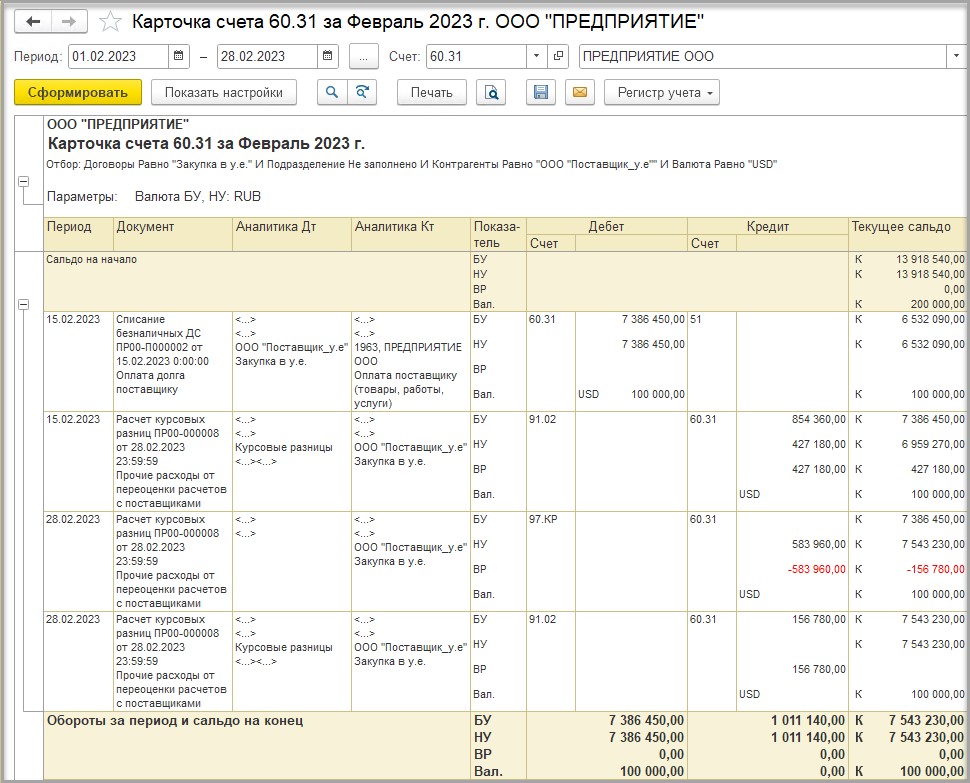Open the account 60.31 dropdown arrow
The height and width of the screenshot is (783, 970).
(537, 57)
